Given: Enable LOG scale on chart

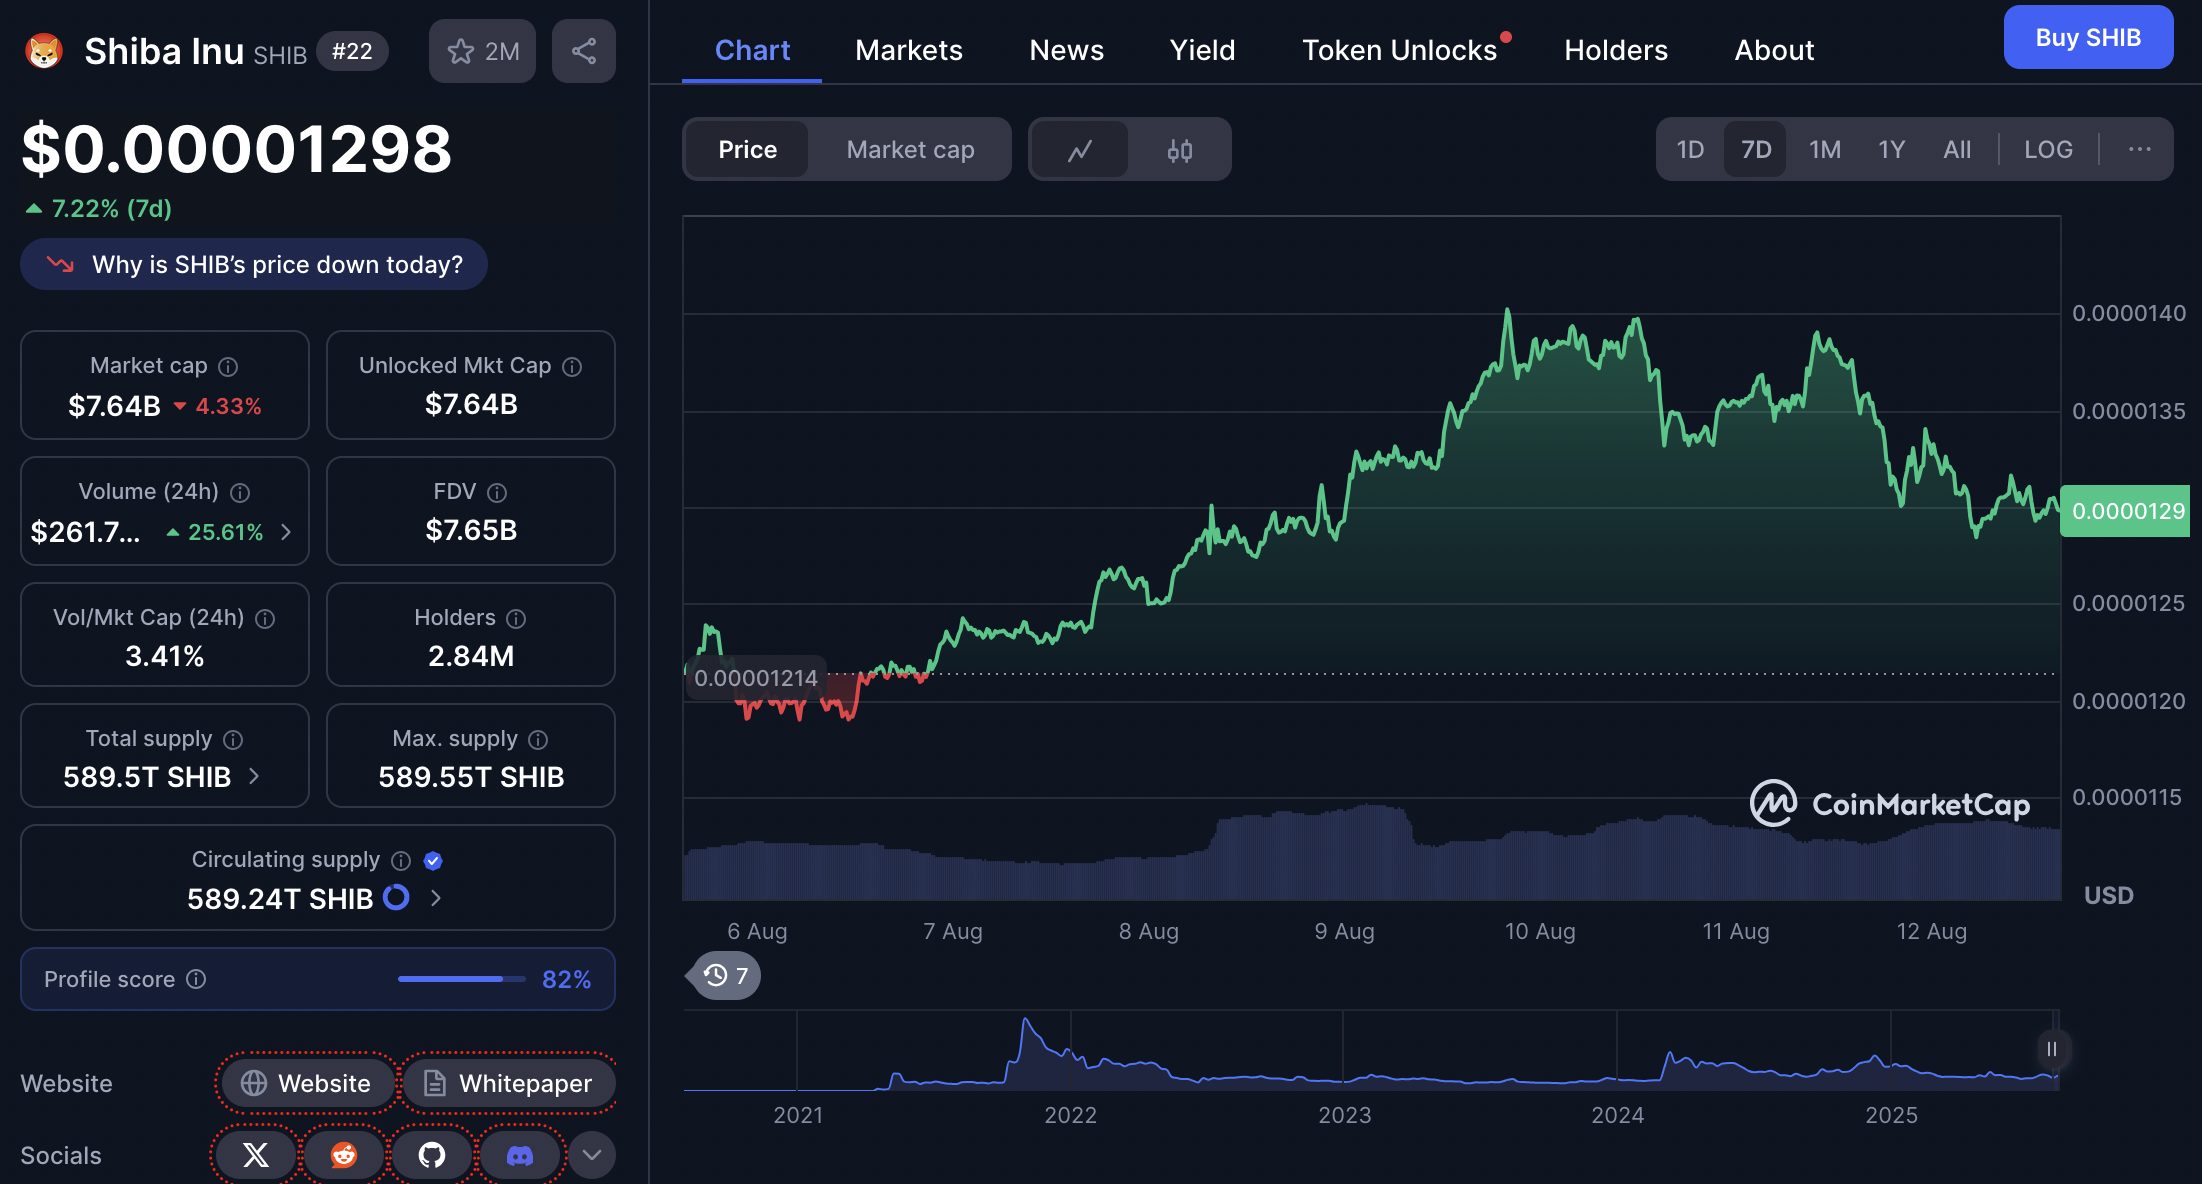Looking at the screenshot, I should (2047, 150).
